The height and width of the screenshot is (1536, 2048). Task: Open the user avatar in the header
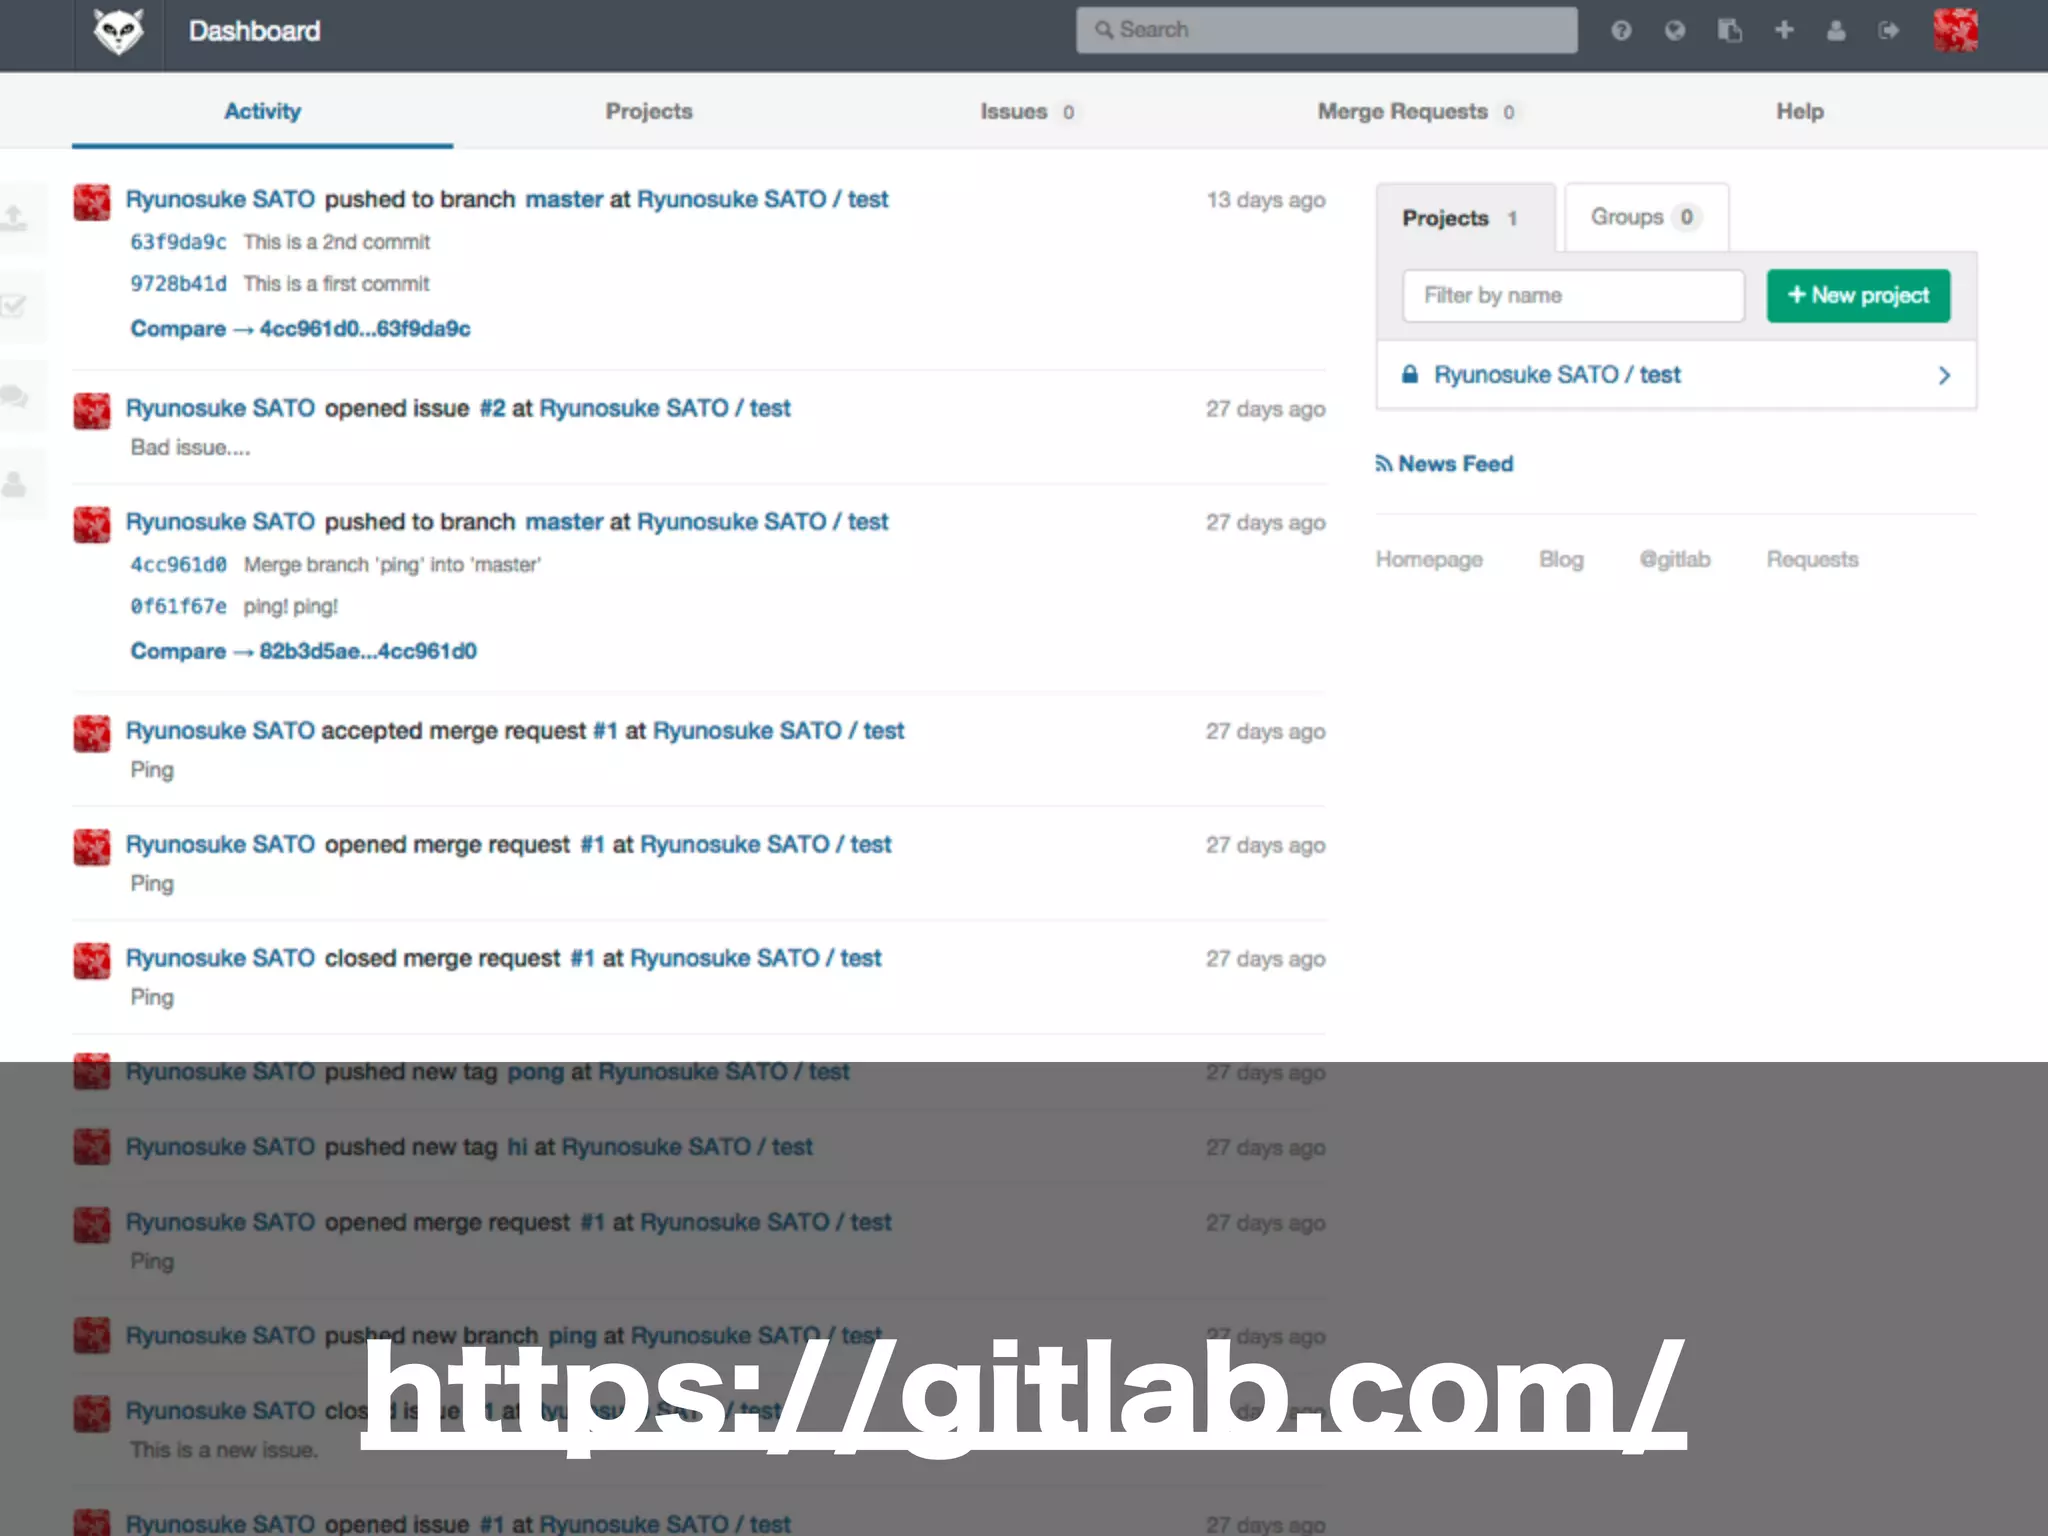[1956, 30]
